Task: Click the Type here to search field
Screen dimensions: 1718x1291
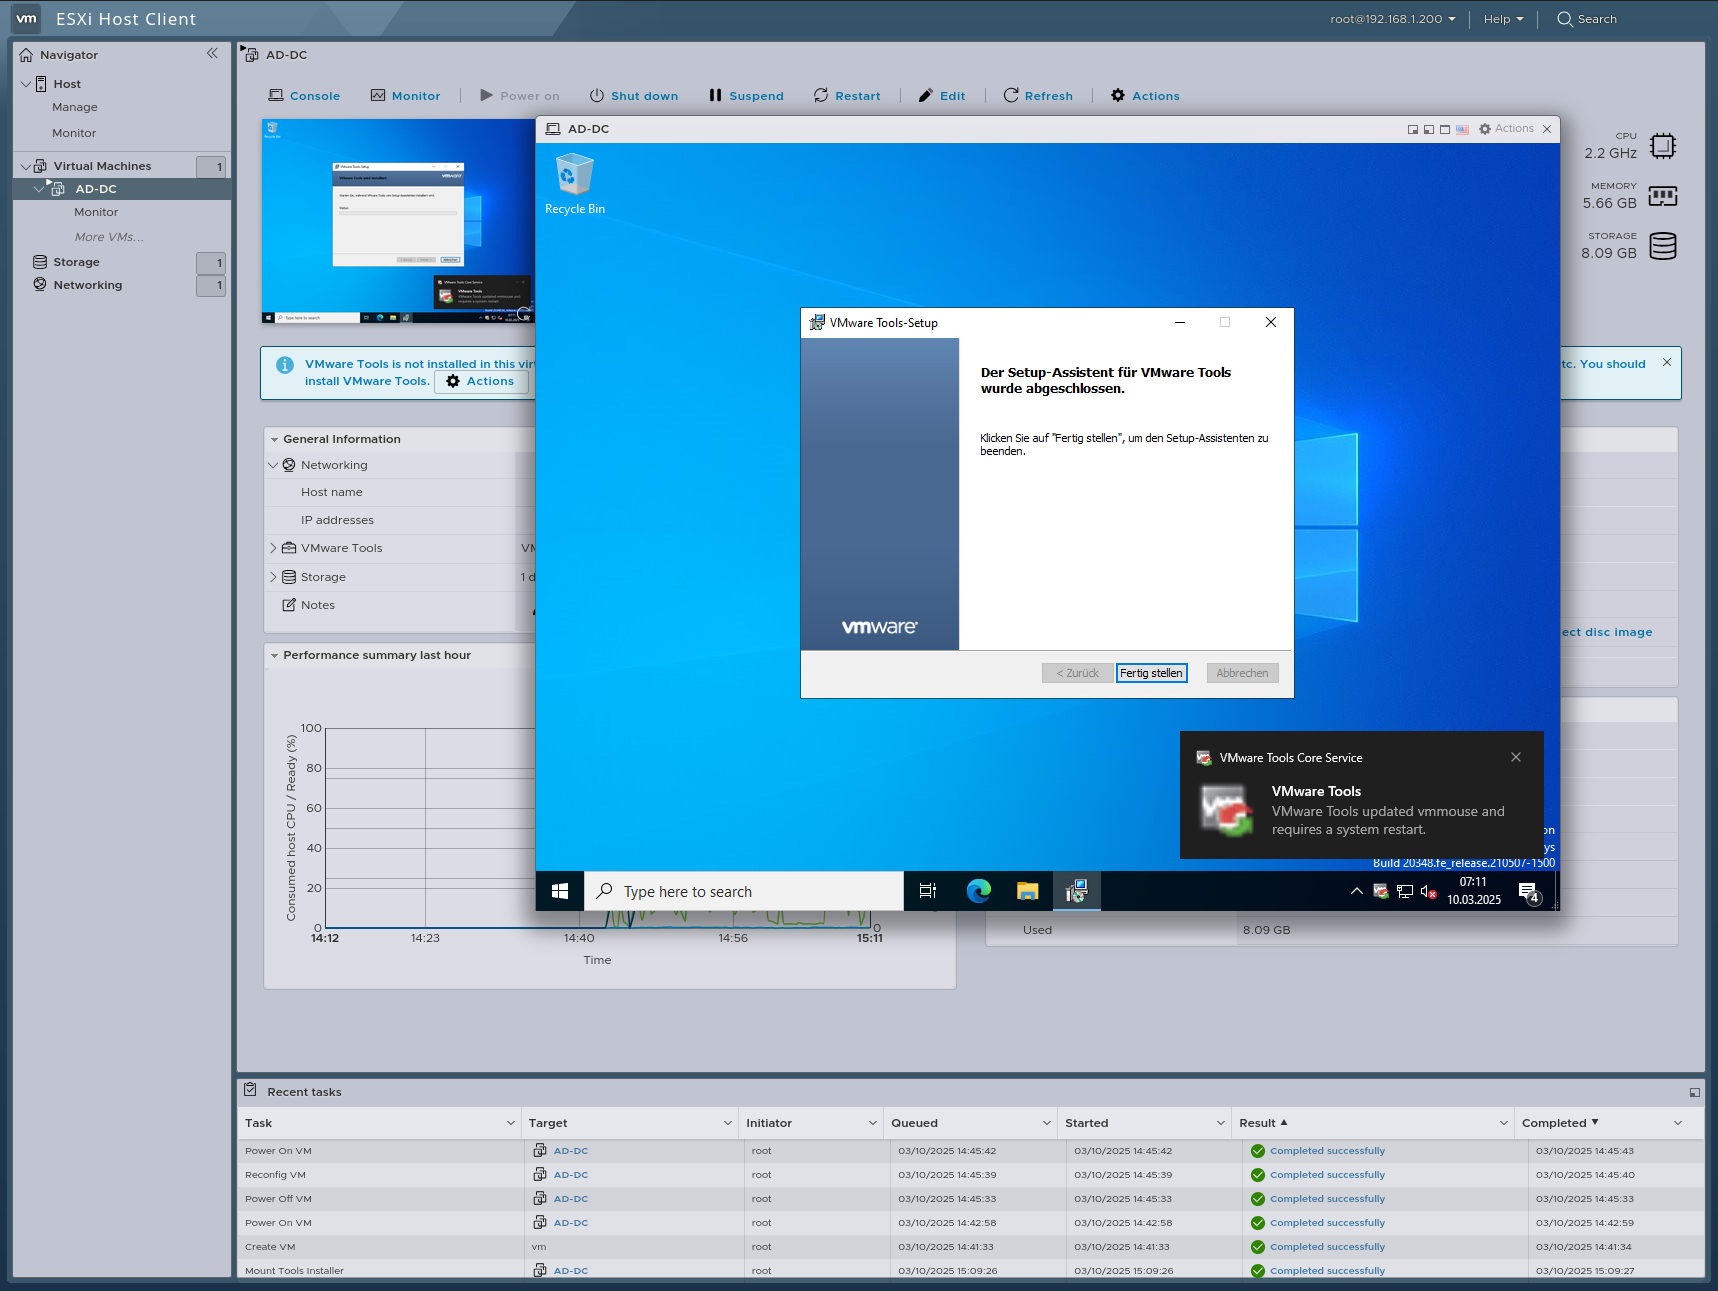Action: [x=744, y=890]
